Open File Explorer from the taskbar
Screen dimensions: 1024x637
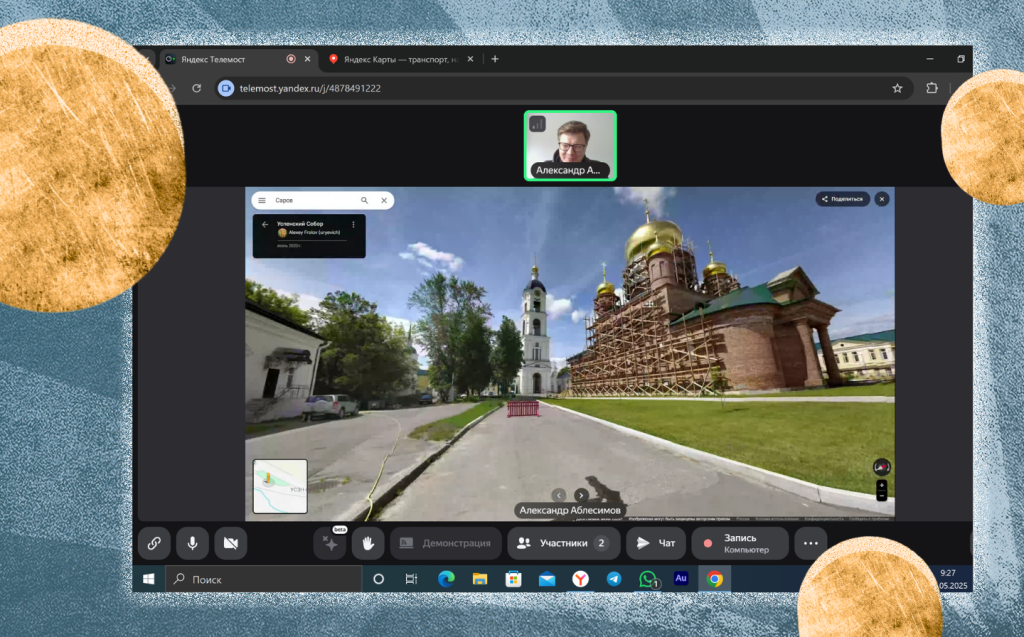point(480,579)
